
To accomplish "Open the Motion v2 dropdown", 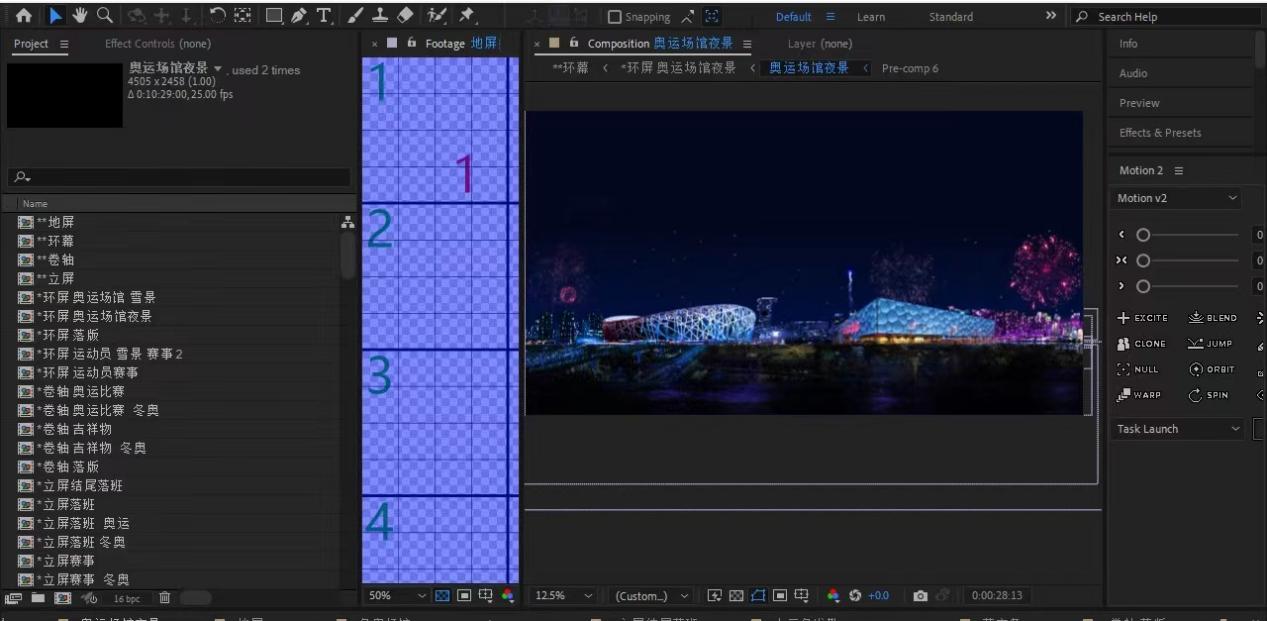I will coord(1177,198).
